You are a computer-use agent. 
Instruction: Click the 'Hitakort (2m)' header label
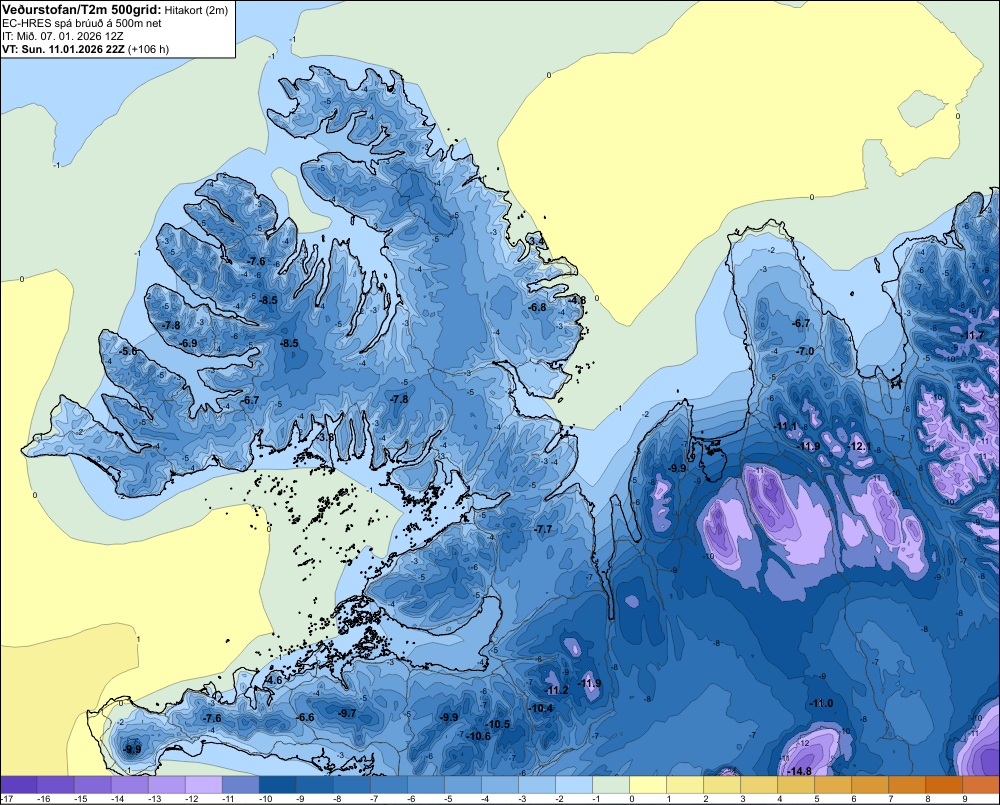coord(196,10)
